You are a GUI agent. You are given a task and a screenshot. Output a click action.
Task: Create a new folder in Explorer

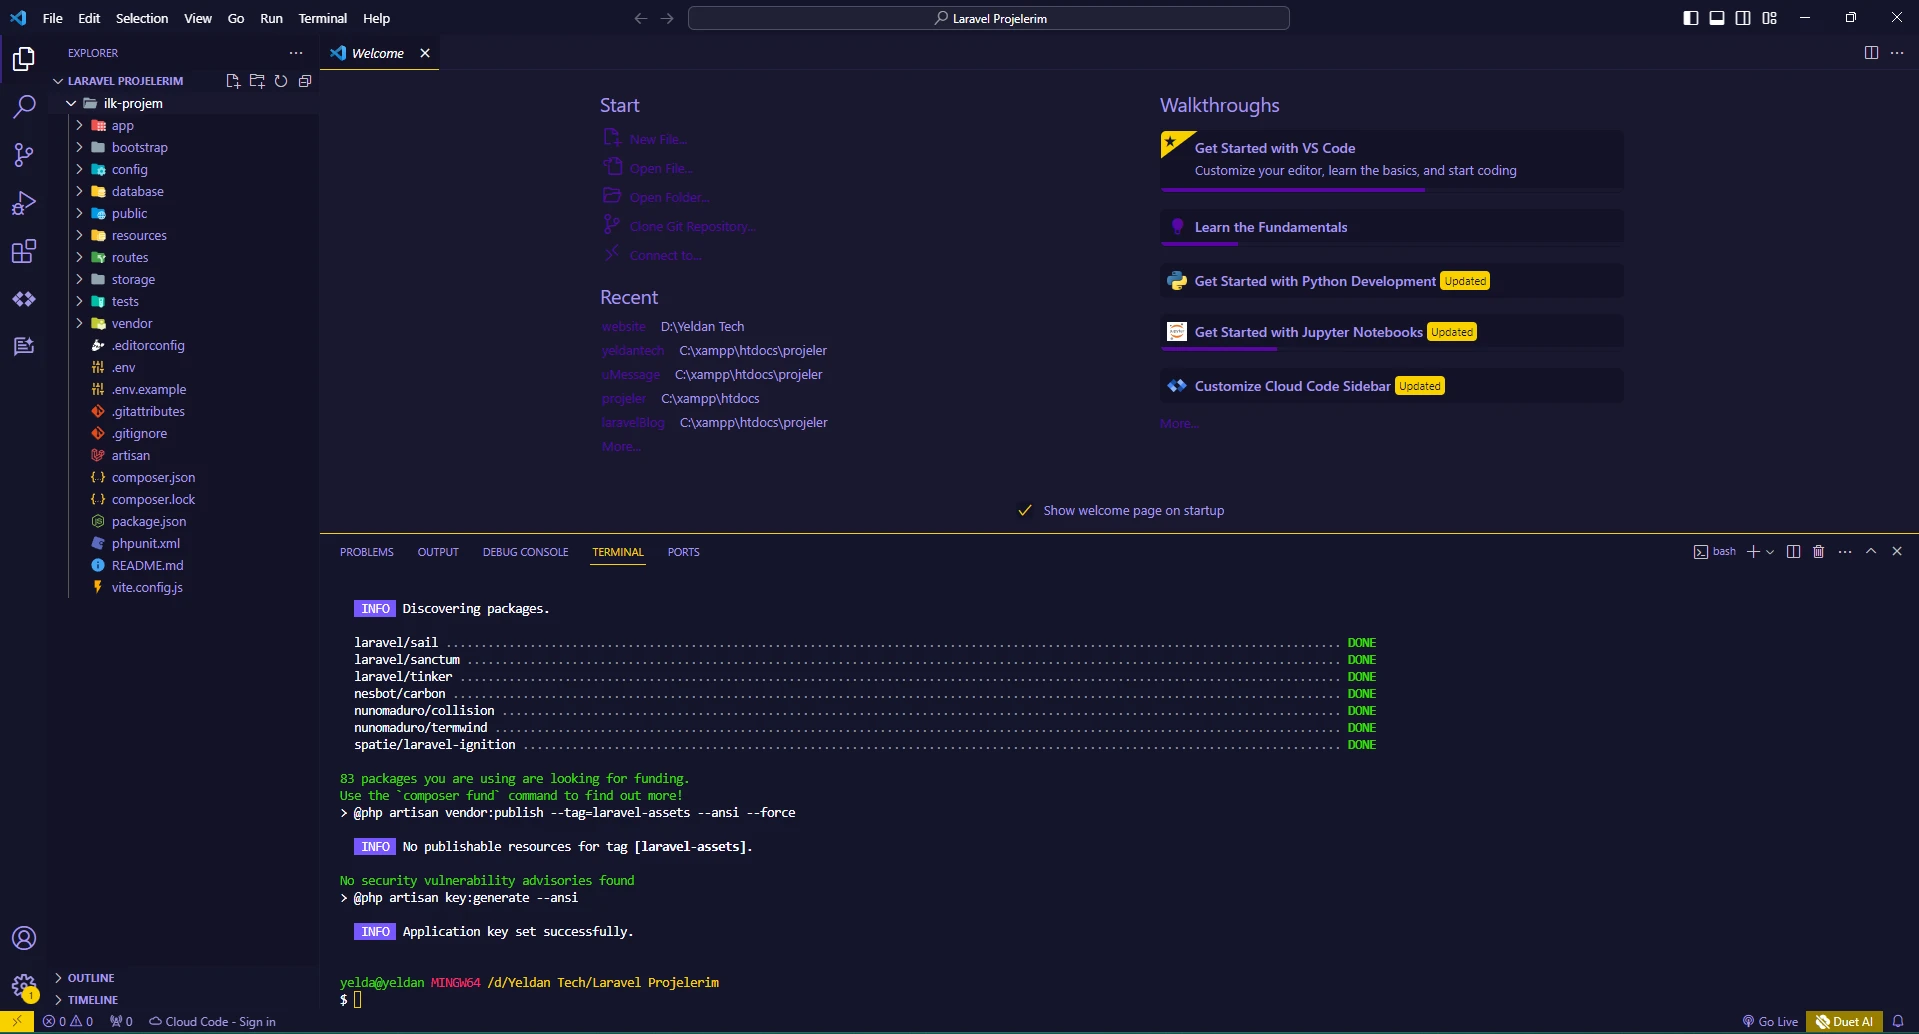(257, 81)
